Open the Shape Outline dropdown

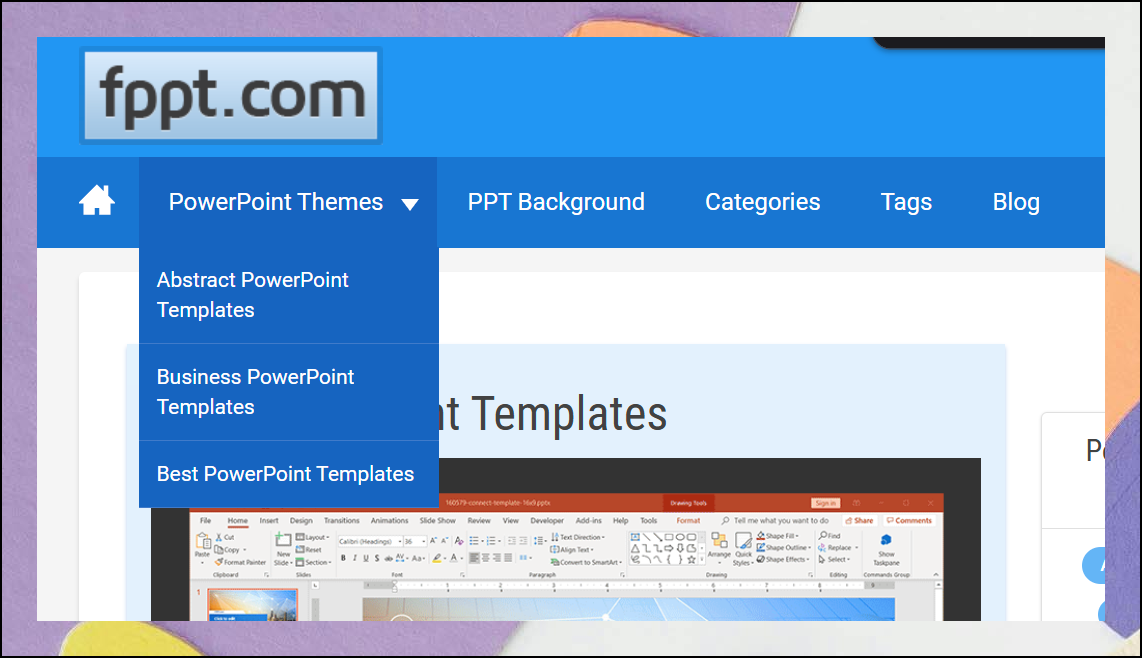783,547
